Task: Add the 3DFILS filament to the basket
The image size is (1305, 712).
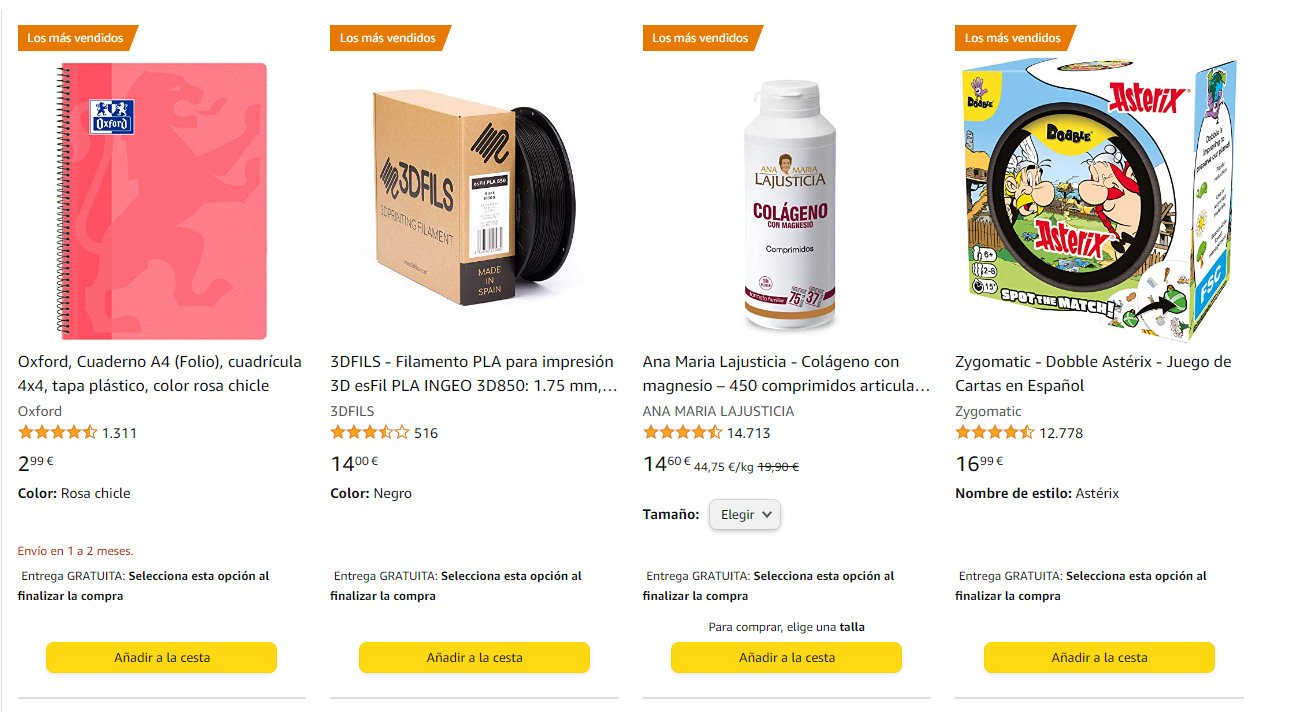Action: tap(474, 657)
